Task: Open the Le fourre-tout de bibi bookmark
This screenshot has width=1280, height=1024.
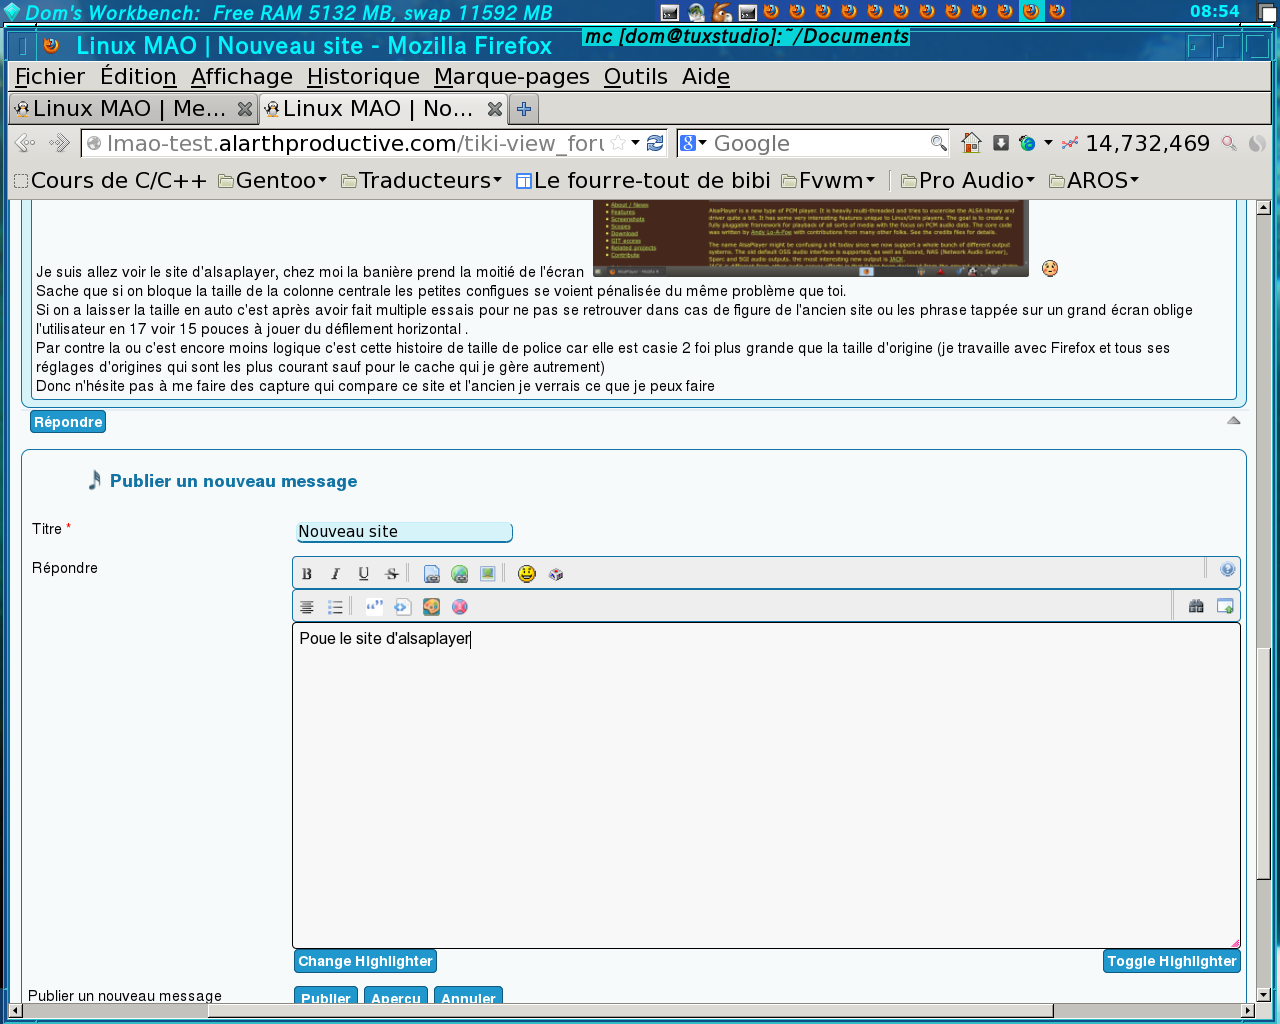Action: coord(643,181)
